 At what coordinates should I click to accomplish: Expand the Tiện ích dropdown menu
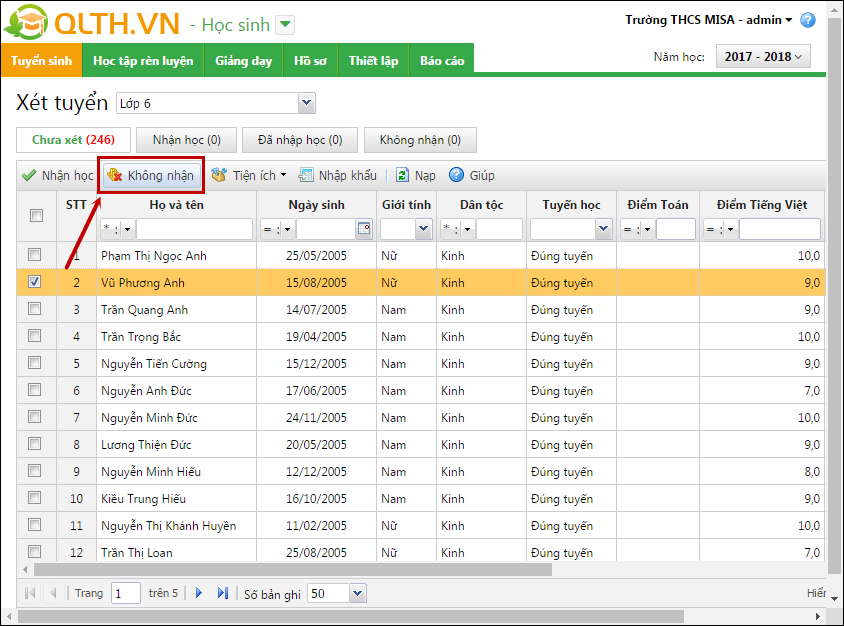250,176
